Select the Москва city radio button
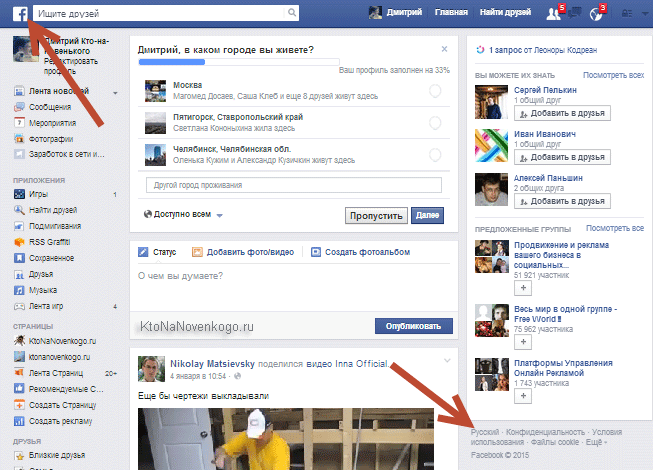653x470 pixels. tap(435, 91)
